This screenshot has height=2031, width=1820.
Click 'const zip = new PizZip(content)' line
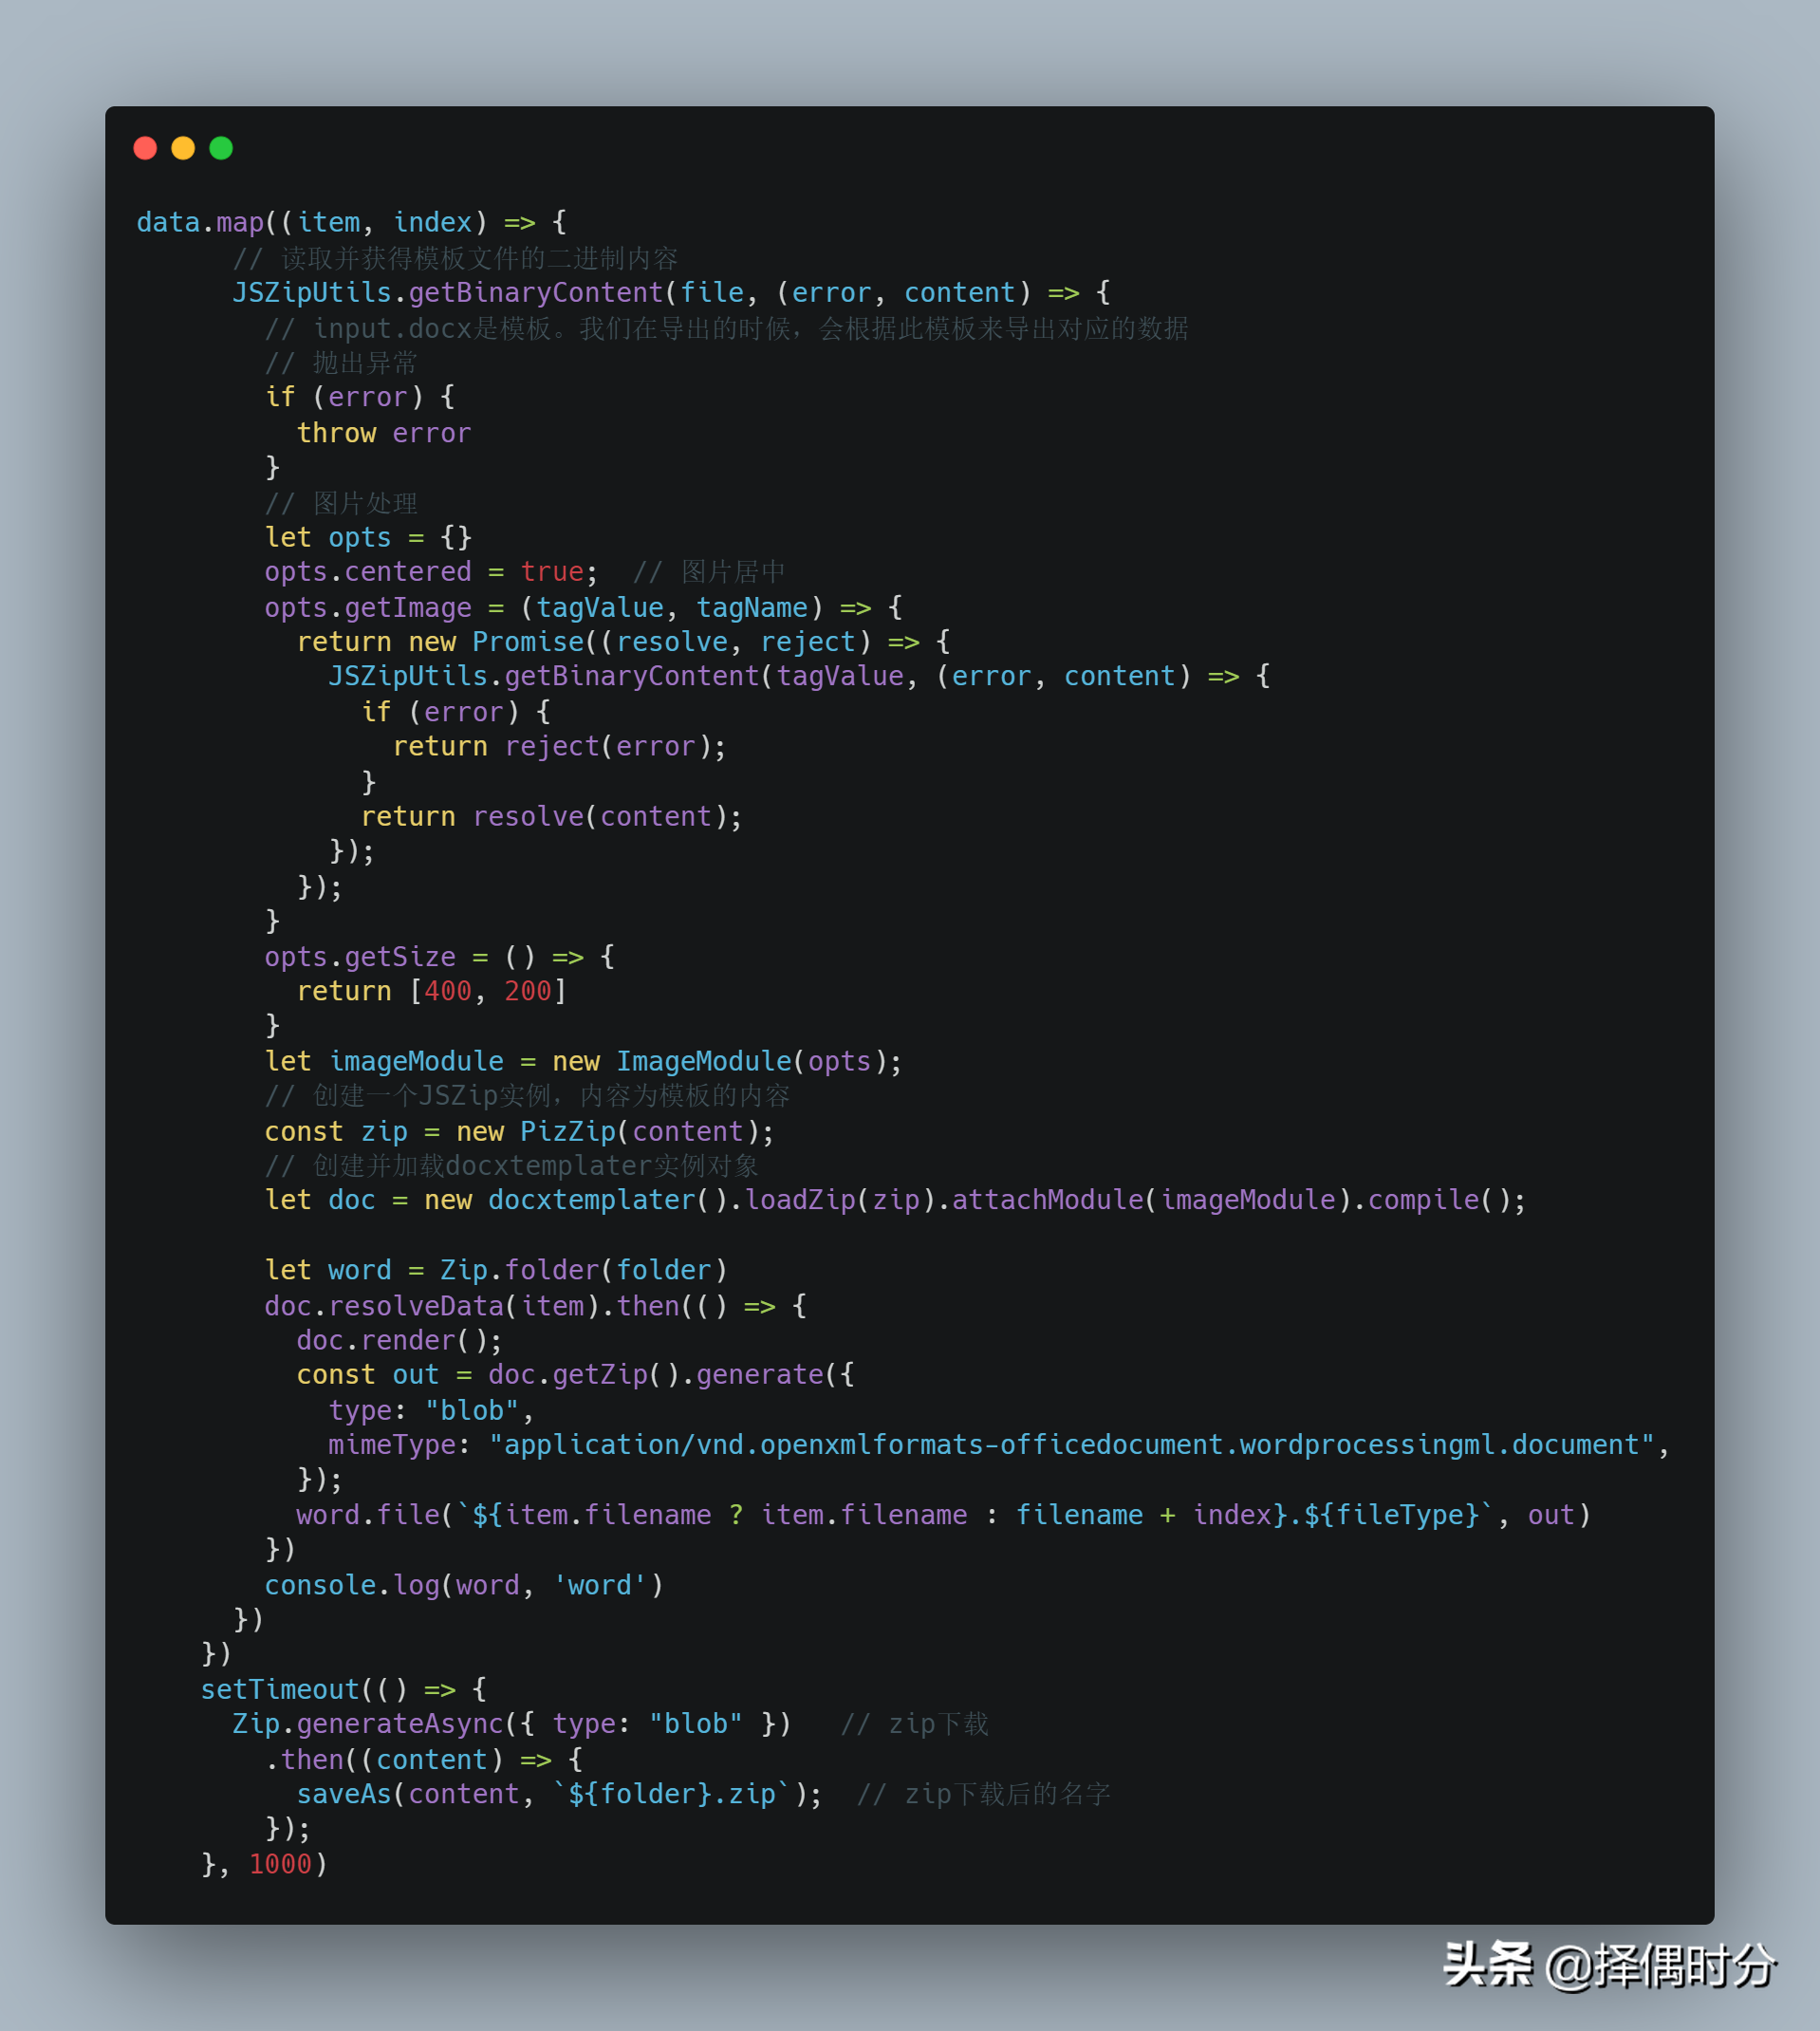tap(519, 1131)
